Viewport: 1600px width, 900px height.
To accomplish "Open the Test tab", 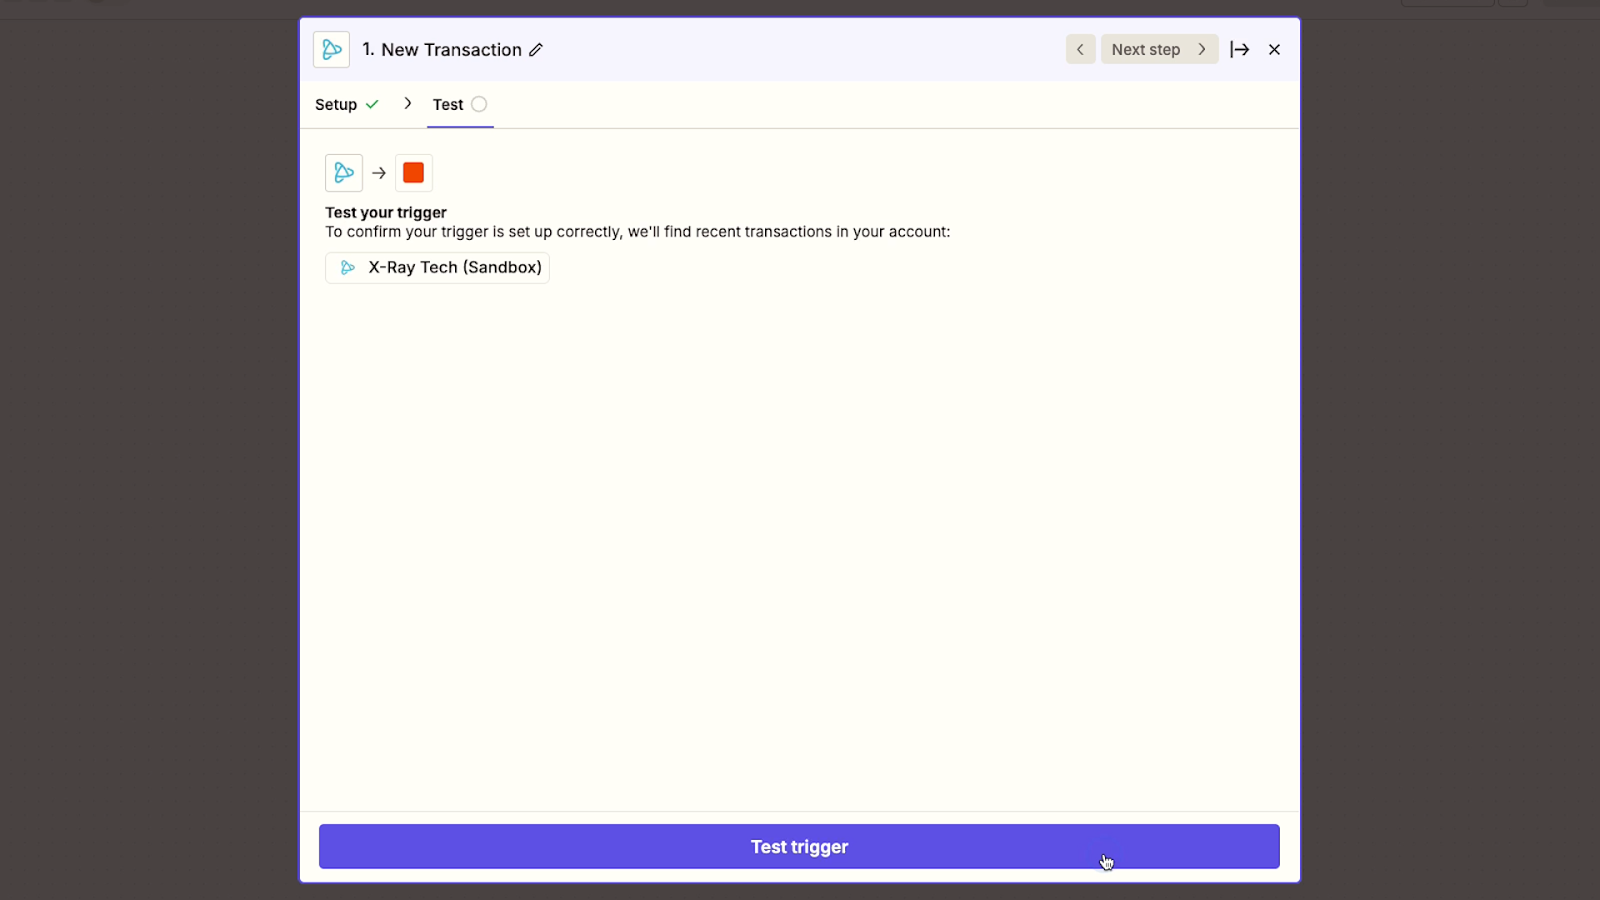I will click(x=460, y=104).
